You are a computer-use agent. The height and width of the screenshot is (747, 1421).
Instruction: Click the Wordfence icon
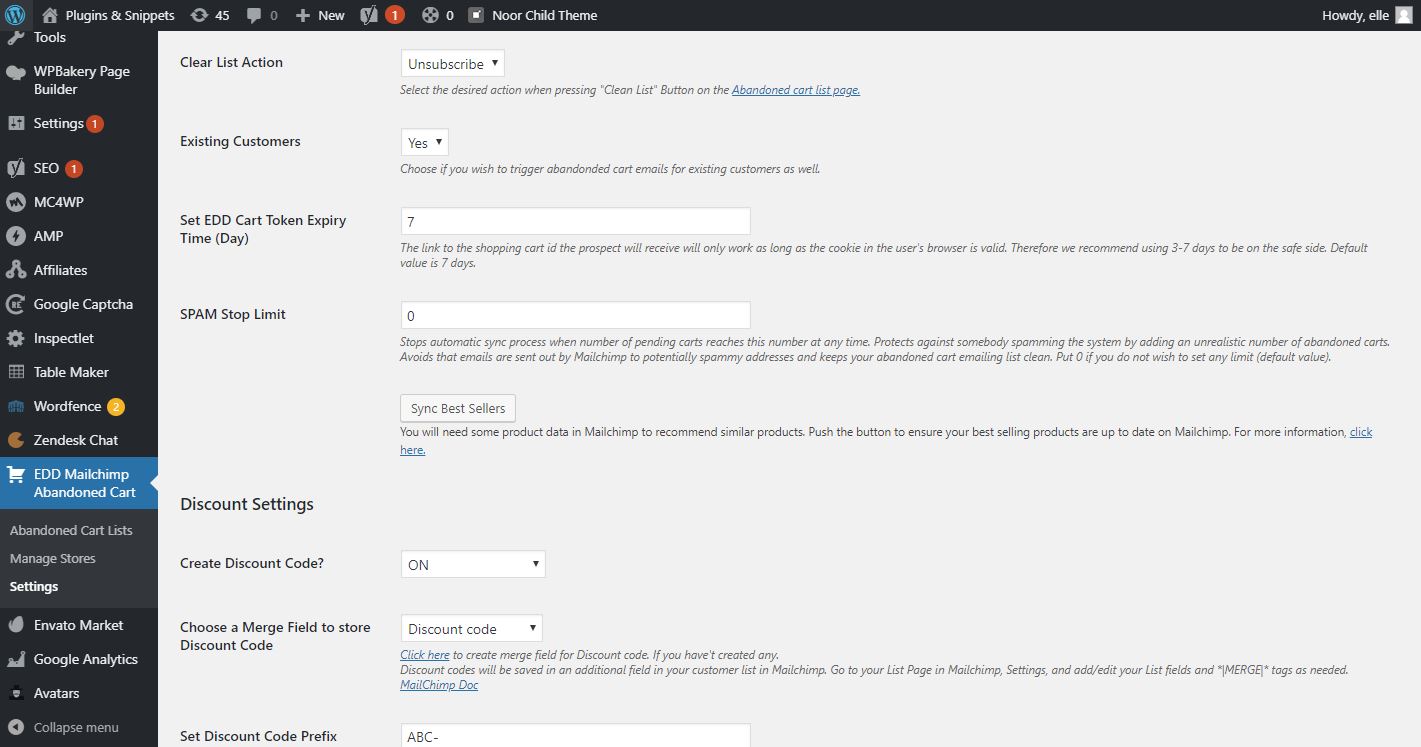15,406
